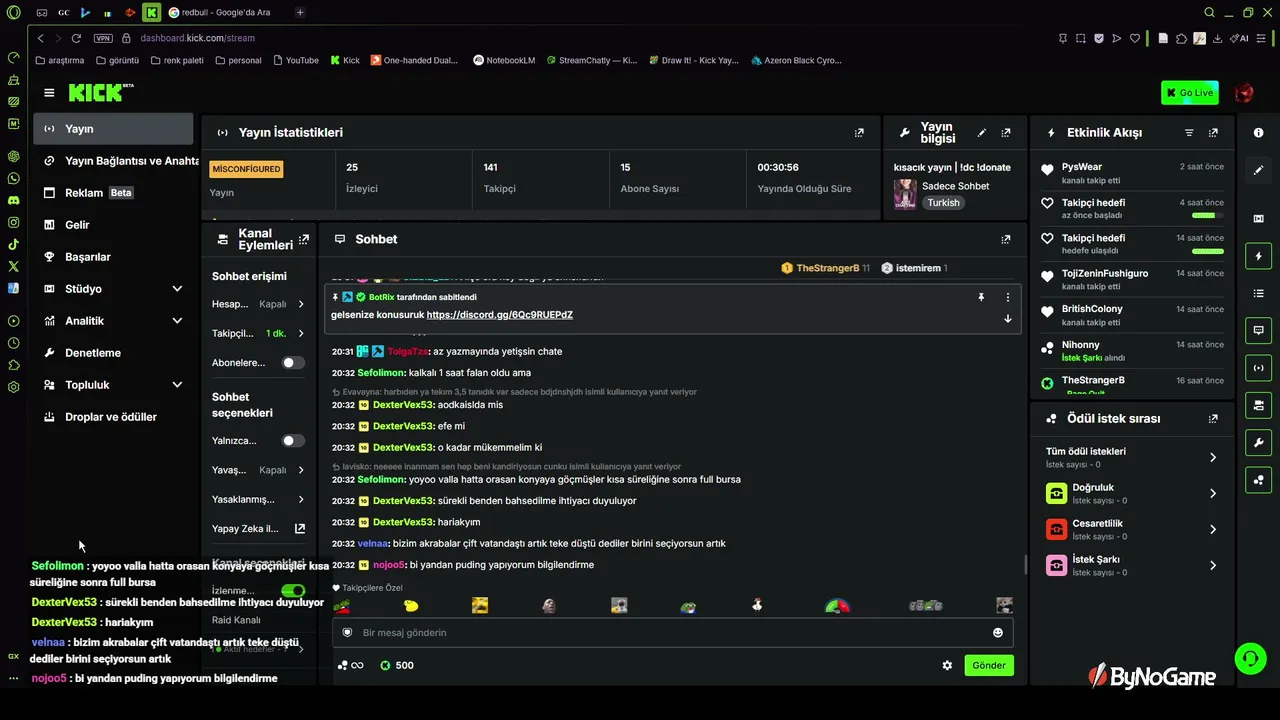Edit stream info with the pencil icon
The image size is (1280, 720).
click(982, 133)
